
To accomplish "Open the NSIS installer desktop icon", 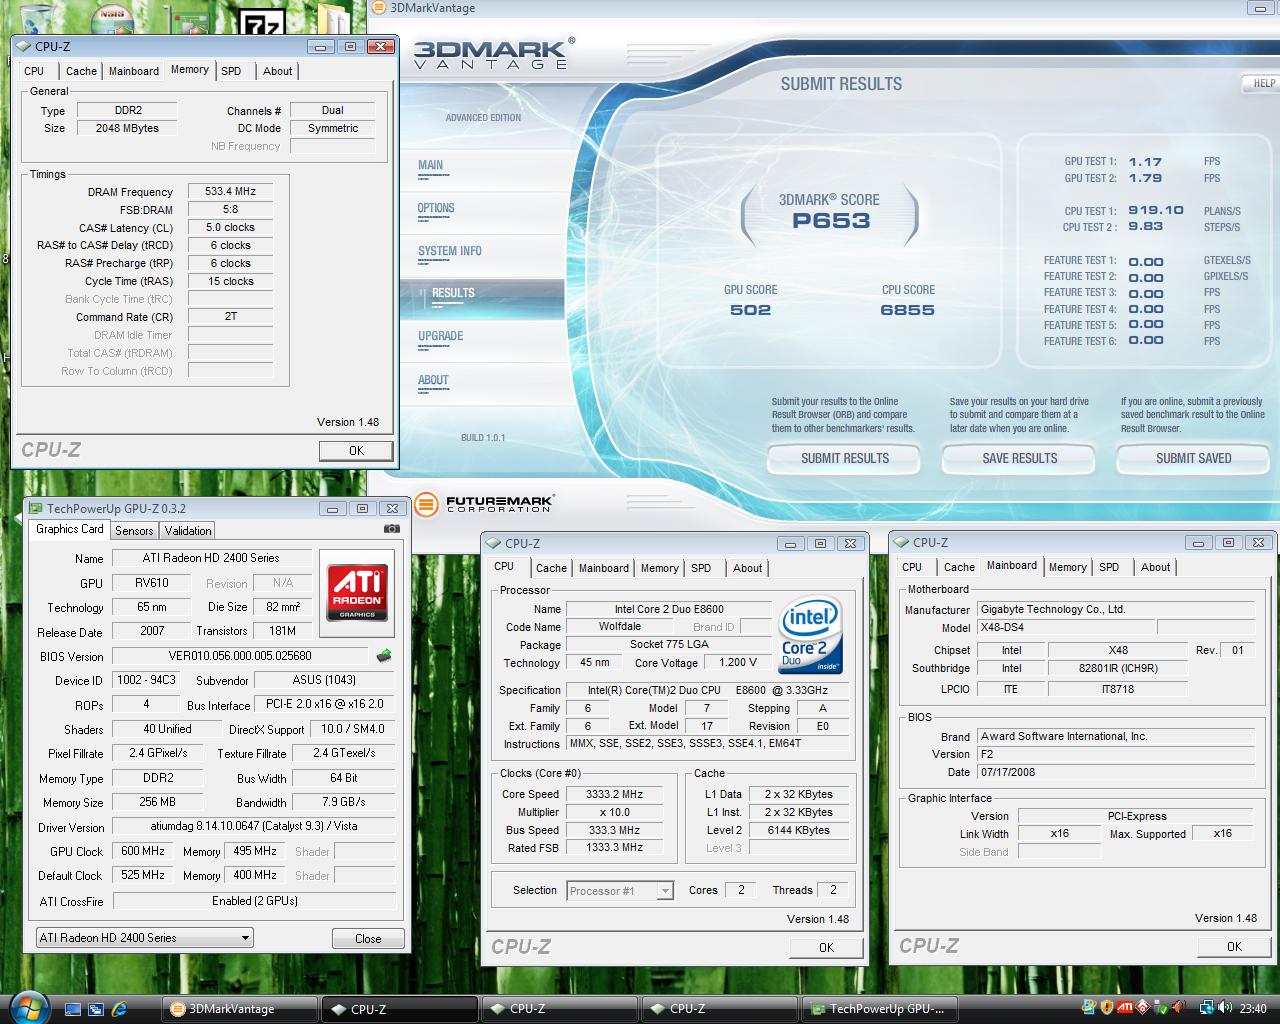I will (114, 17).
